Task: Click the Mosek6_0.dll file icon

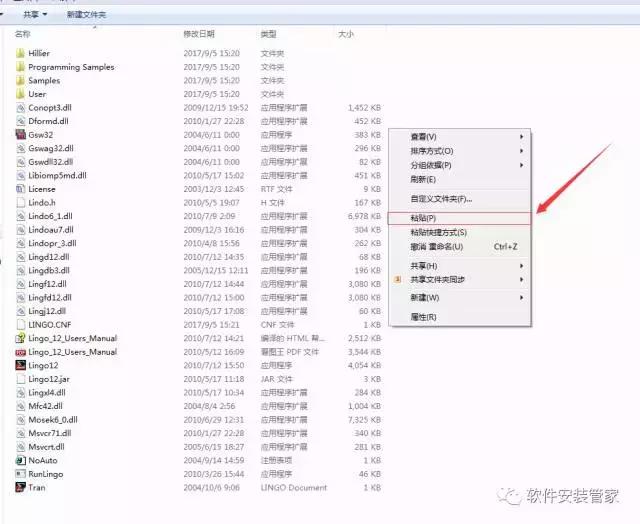Action: pyautogui.click(x=20, y=420)
